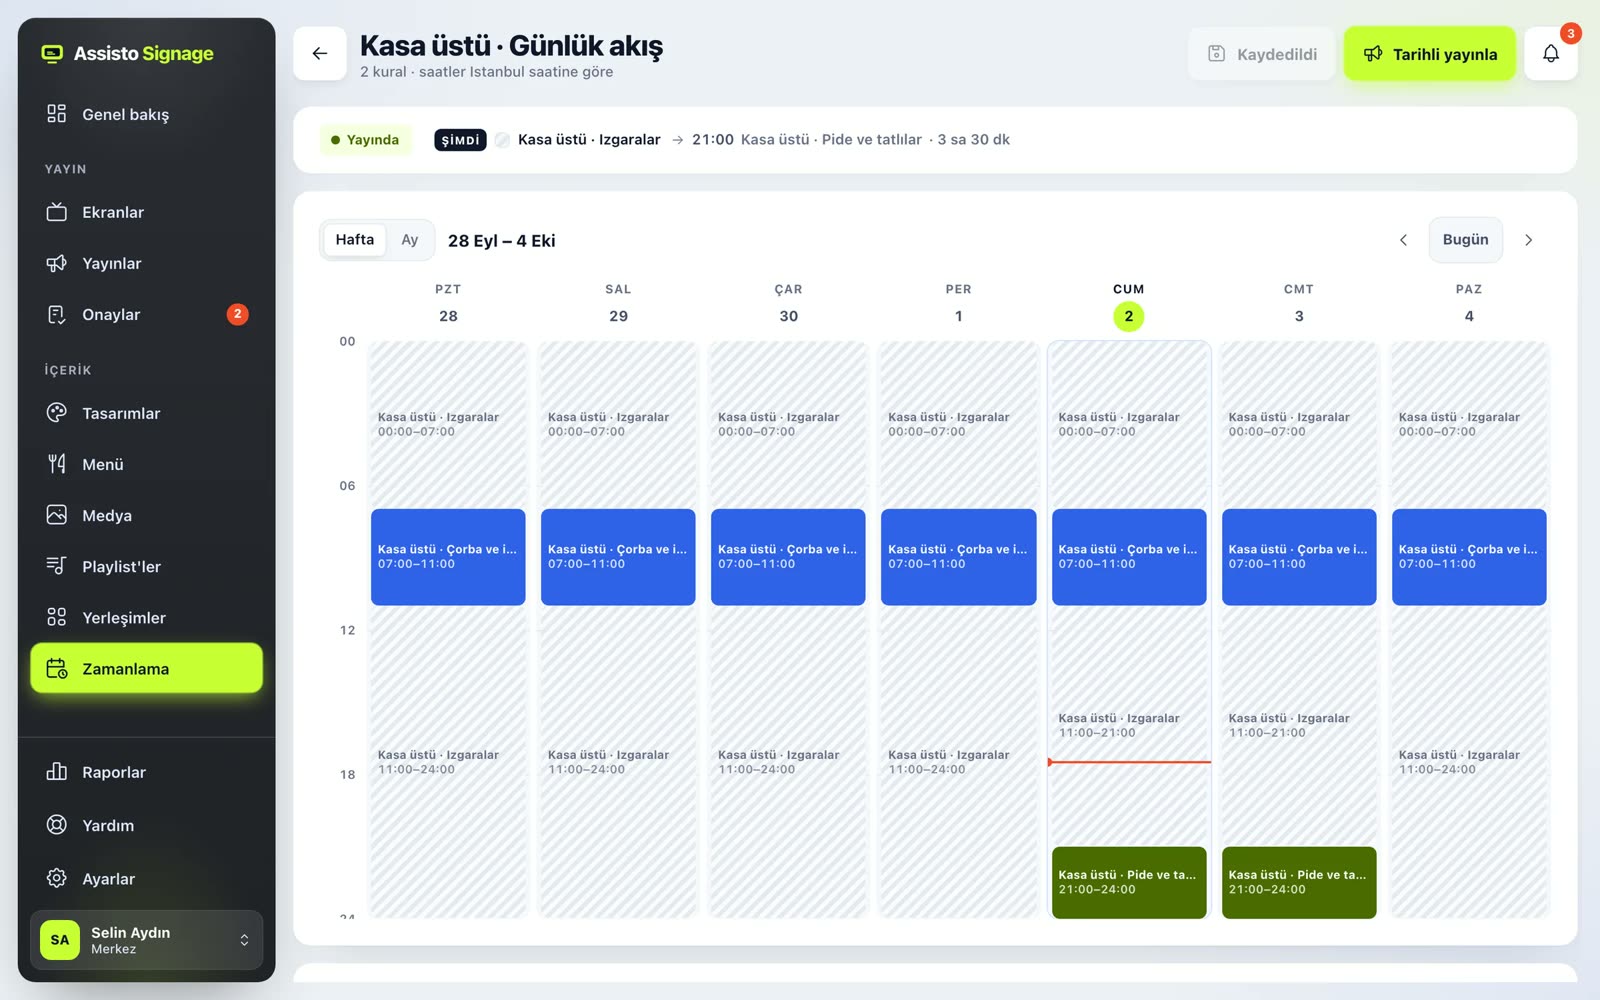Screen dimensions: 1600x1000
Task: Open the notifications bell
Action: click(1550, 54)
